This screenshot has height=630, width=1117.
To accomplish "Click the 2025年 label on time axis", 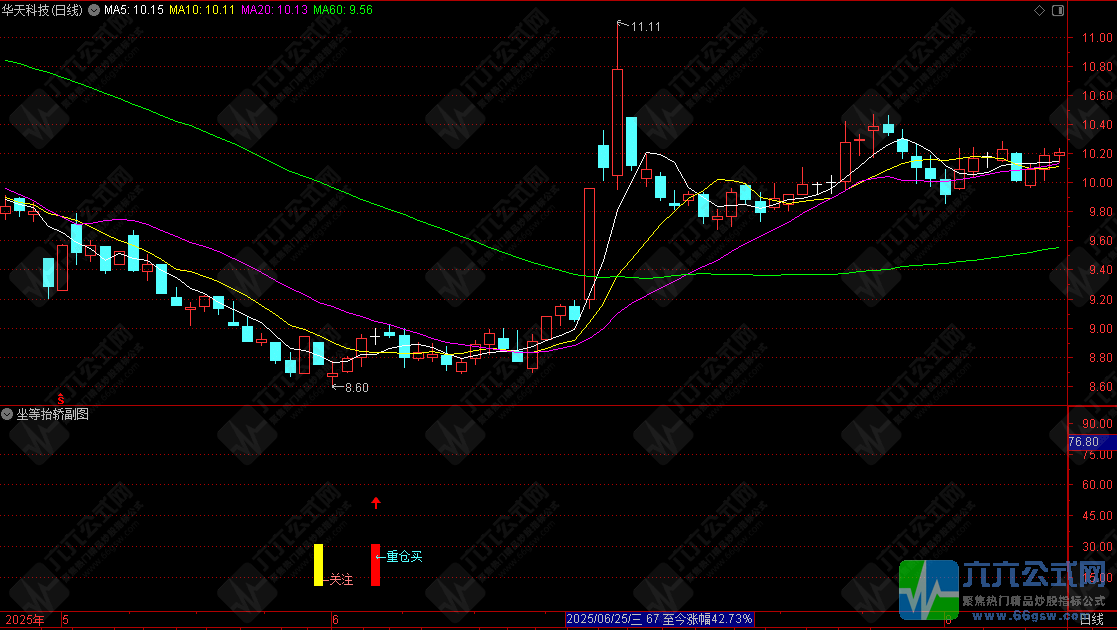I will (24, 620).
